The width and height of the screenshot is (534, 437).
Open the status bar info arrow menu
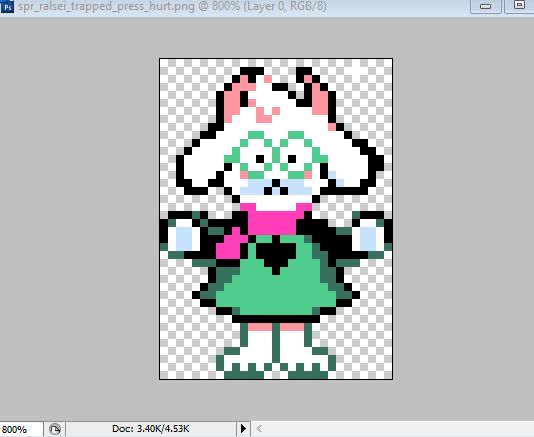[x=244, y=428]
